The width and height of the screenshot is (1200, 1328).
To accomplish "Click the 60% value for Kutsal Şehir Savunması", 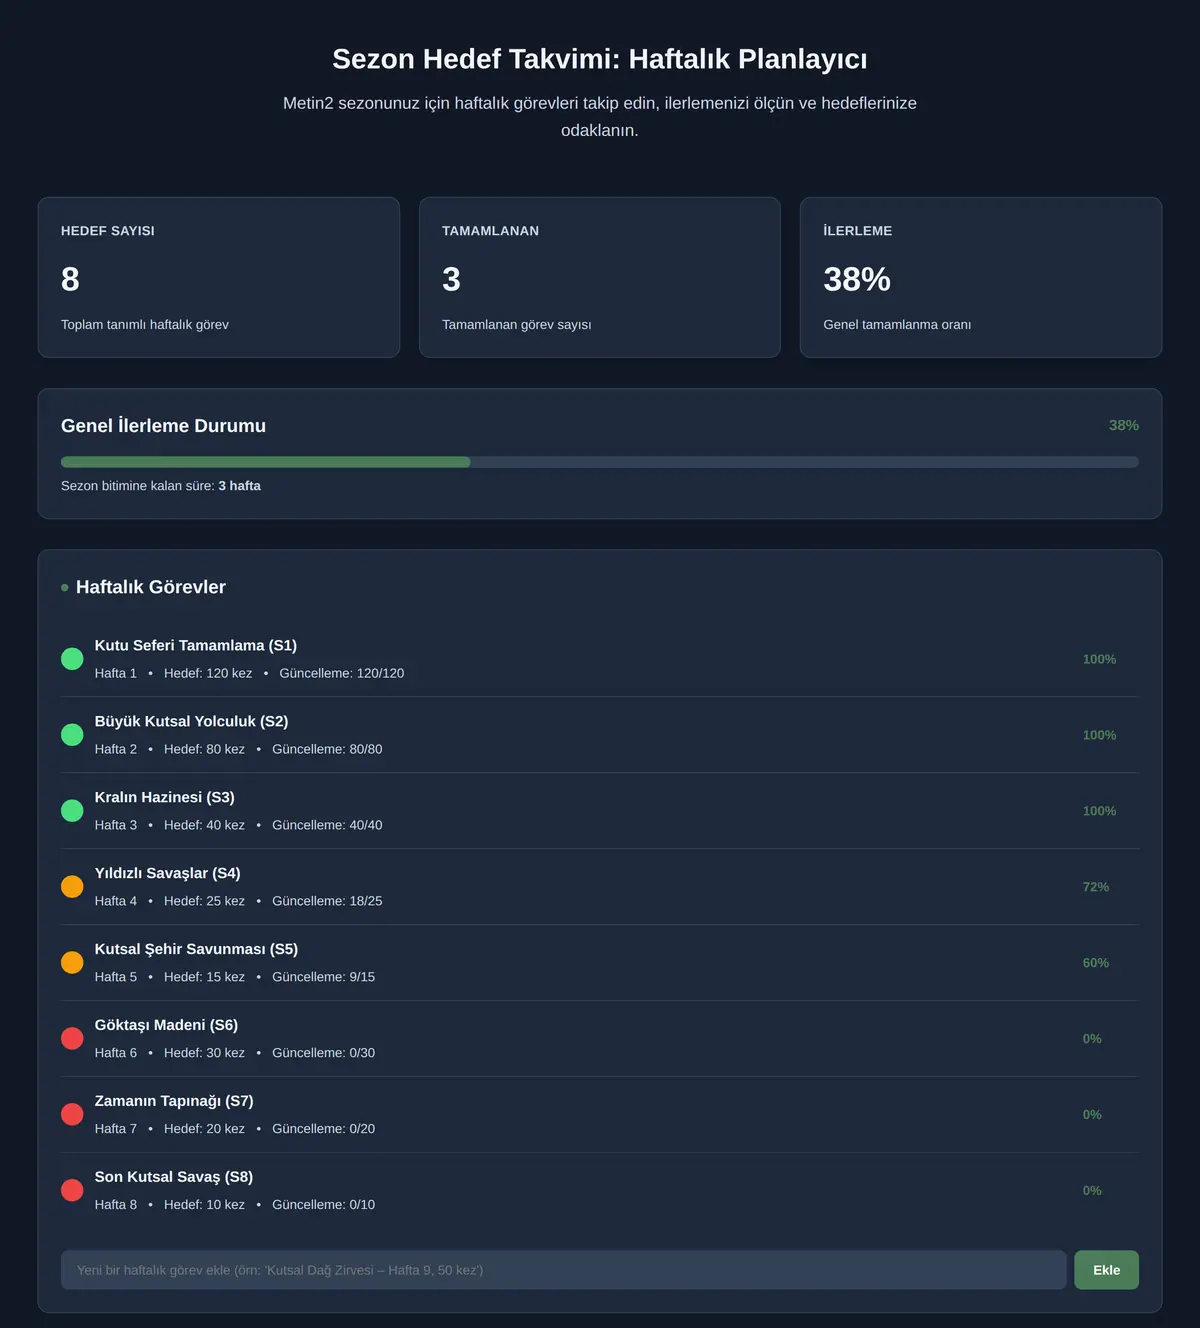I will coord(1096,963).
